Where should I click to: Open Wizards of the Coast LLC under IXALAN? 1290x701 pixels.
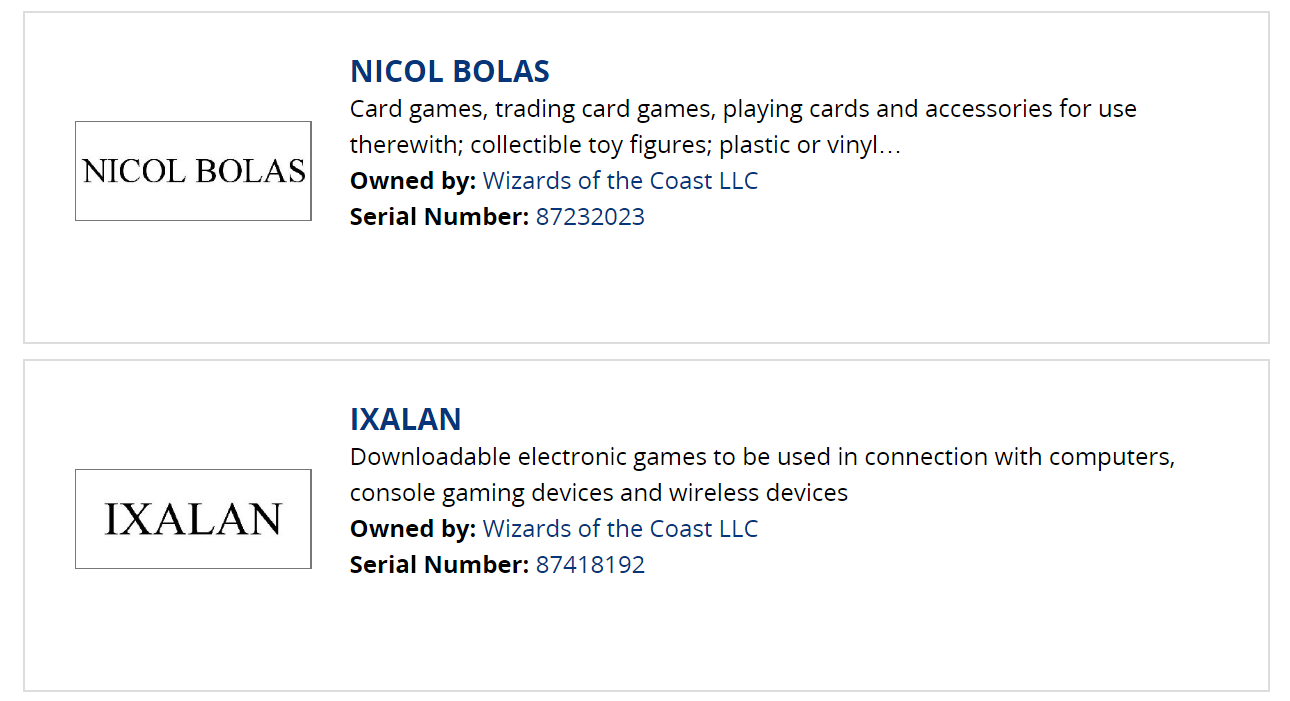pos(620,529)
